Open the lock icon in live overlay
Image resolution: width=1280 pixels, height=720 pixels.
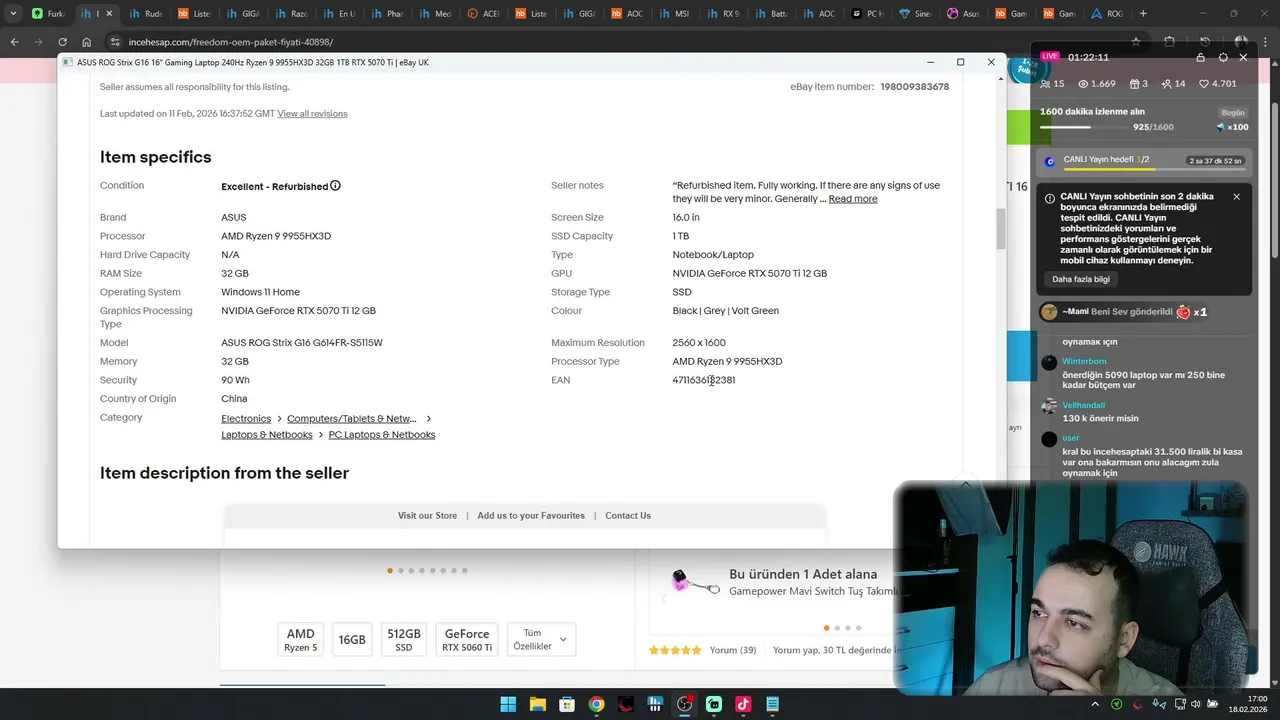point(1201,57)
